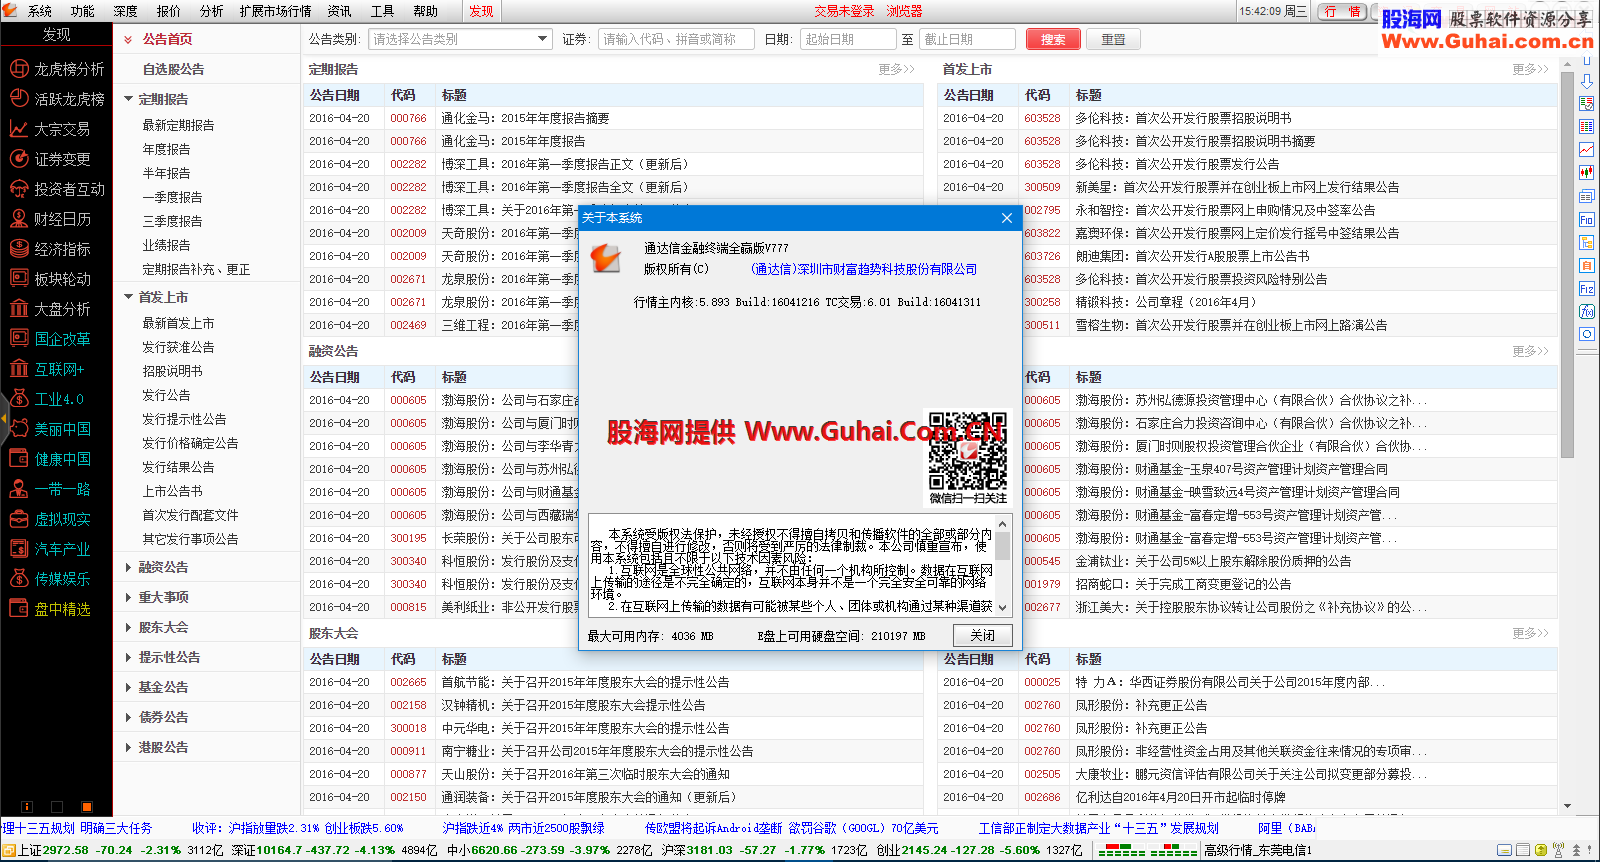Click the 重置 button
Screen dimensions: 1600x862
pos(1113,39)
